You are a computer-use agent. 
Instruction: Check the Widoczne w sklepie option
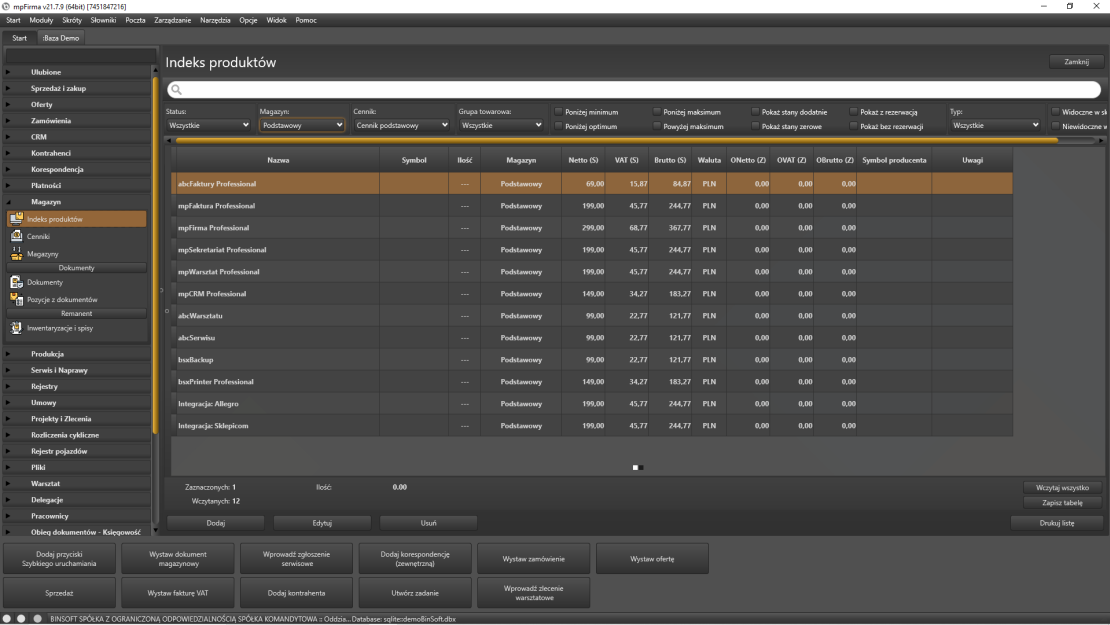[1055, 112]
